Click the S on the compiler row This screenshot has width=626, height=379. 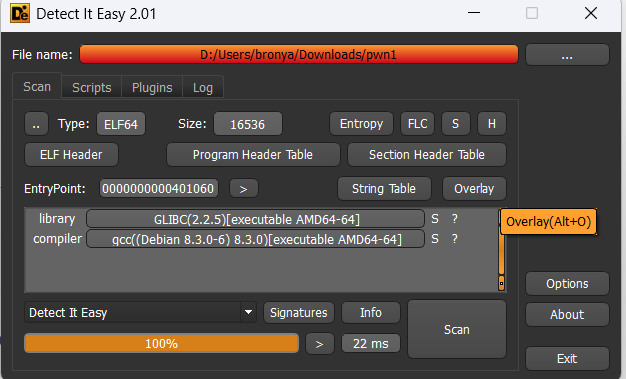click(435, 239)
